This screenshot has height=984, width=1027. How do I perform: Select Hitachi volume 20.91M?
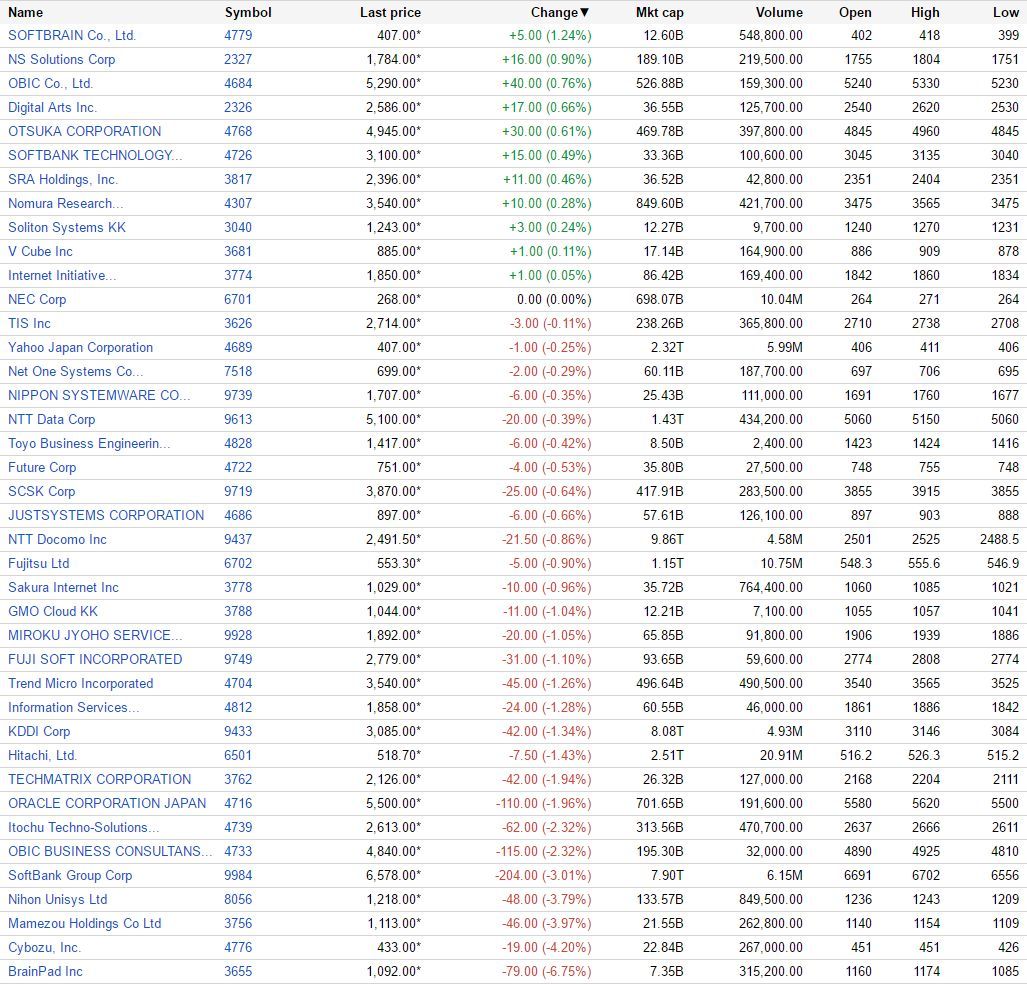[781, 756]
